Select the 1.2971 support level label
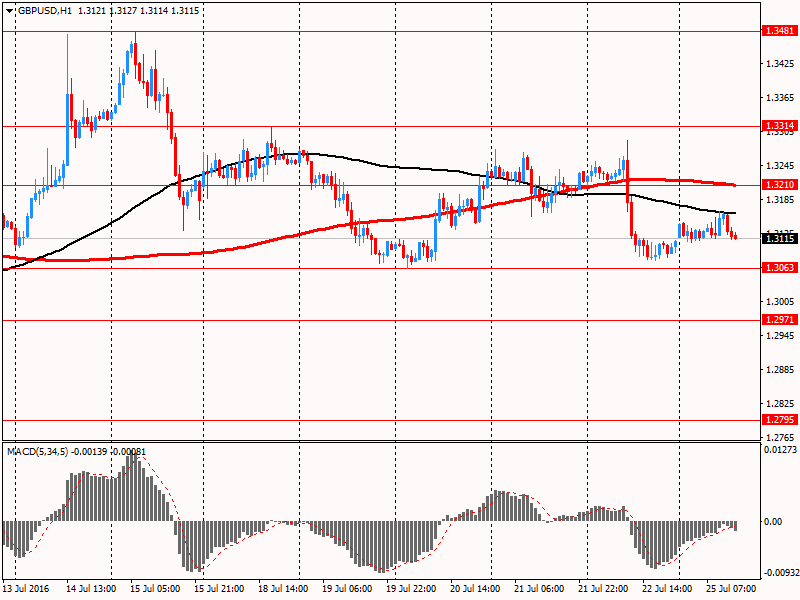800x600 pixels. [780, 320]
